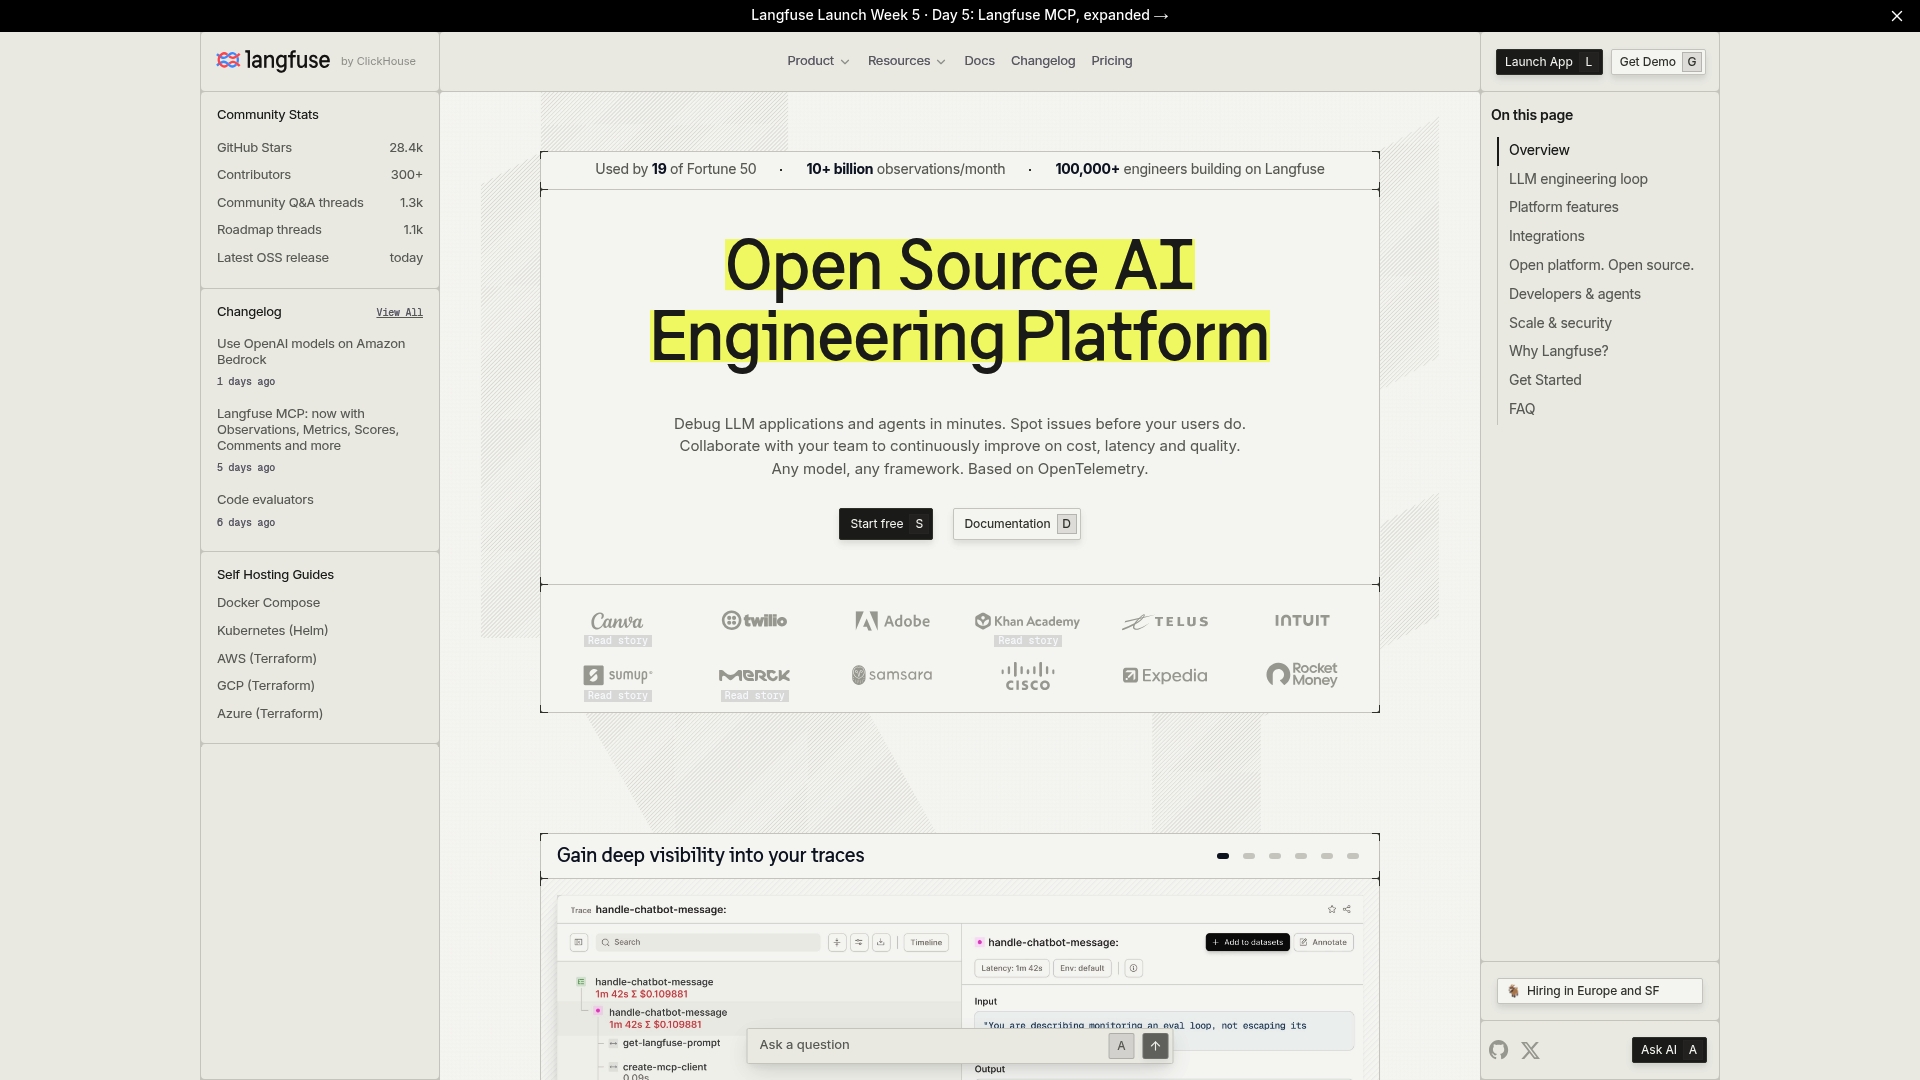The image size is (1920, 1080).
Task: Click the Langfuse logo
Action: (273, 61)
